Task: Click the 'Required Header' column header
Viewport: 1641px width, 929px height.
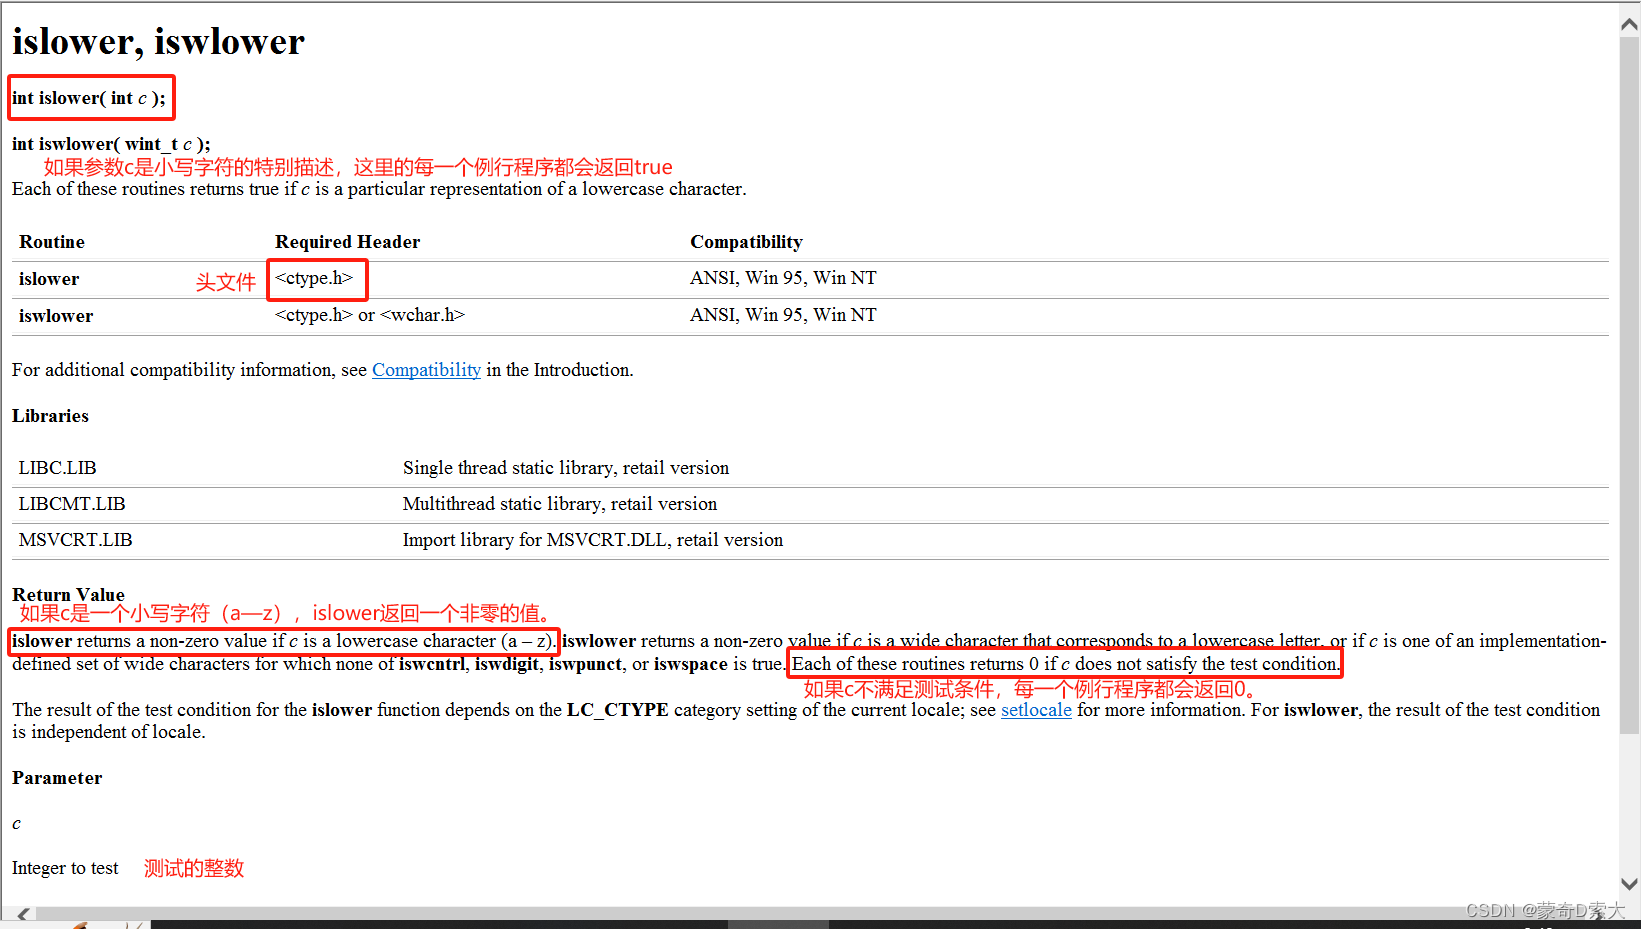Action: [347, 242]
